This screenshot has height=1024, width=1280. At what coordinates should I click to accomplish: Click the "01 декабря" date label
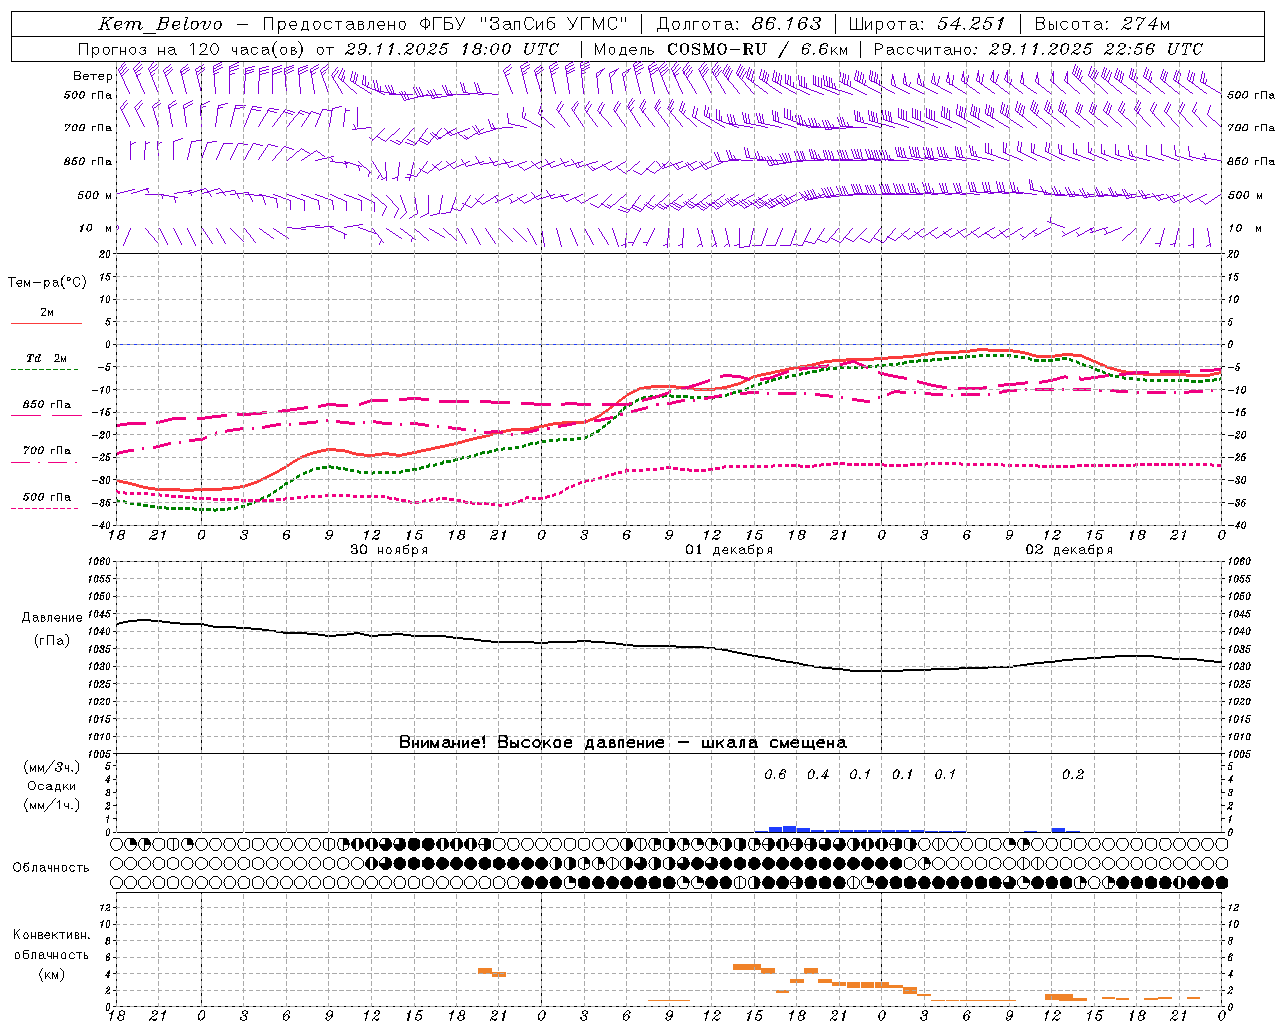click(x=729, y=550)
